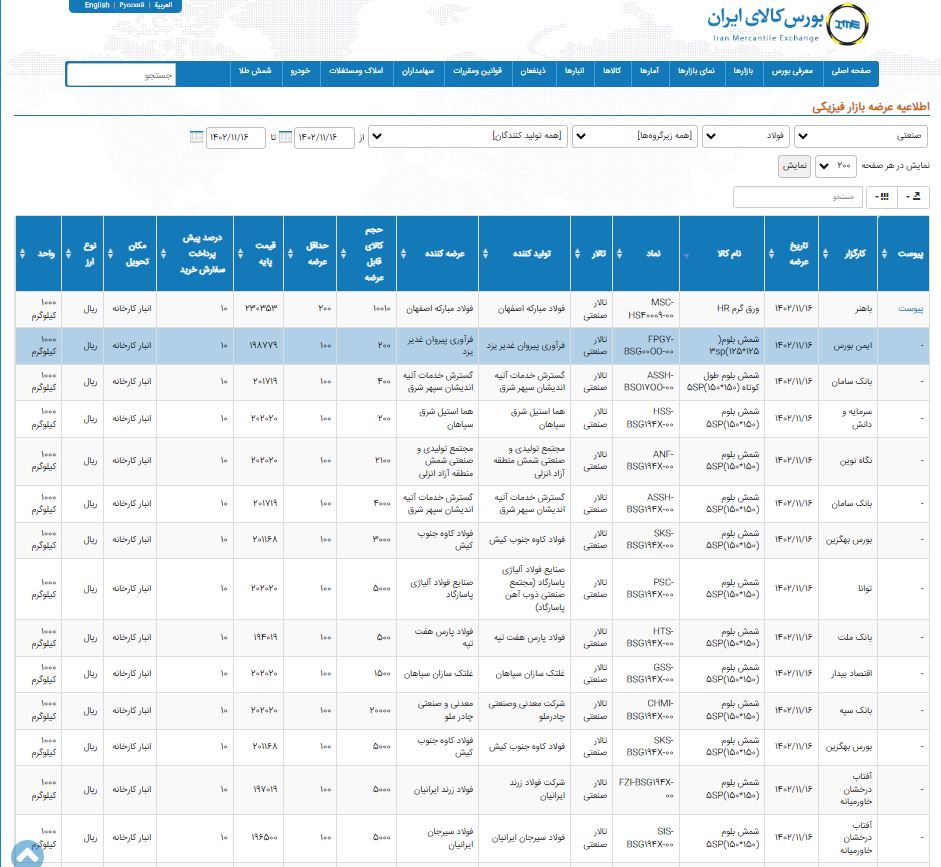
Task: Click the نمایش button
Action: (x=795, y=166)
